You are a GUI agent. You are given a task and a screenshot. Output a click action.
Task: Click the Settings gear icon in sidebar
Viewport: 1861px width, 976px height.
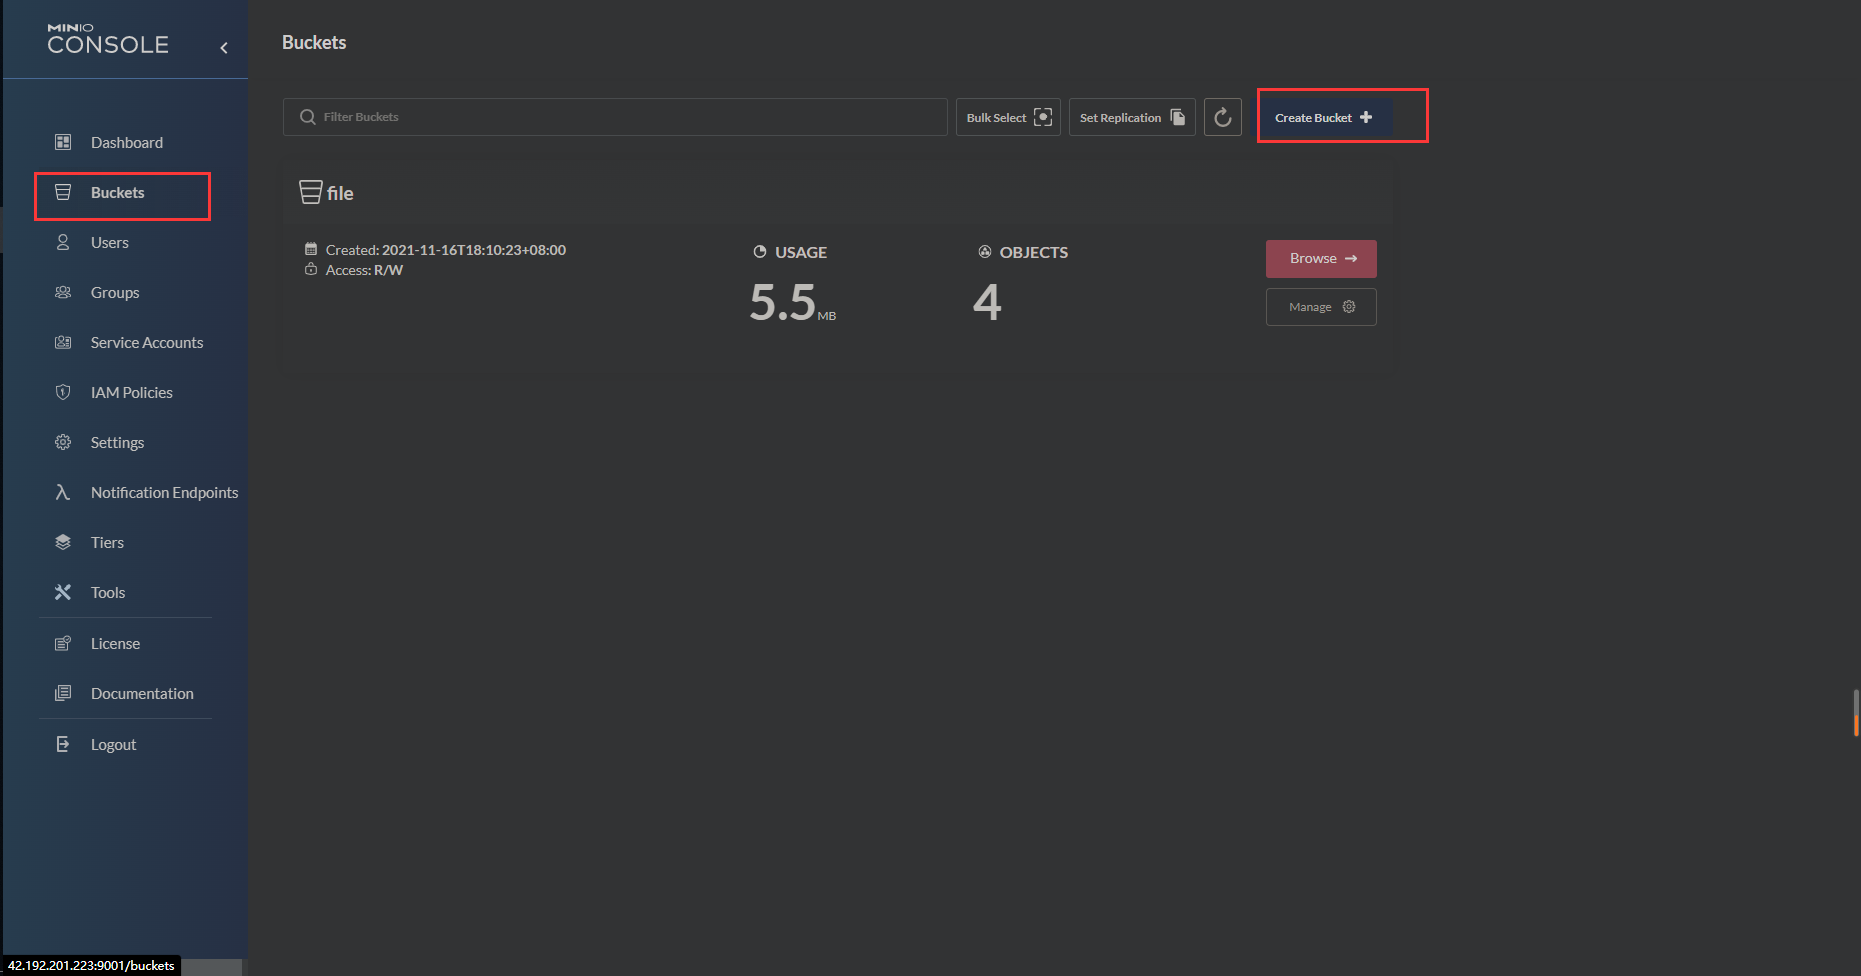63,443
